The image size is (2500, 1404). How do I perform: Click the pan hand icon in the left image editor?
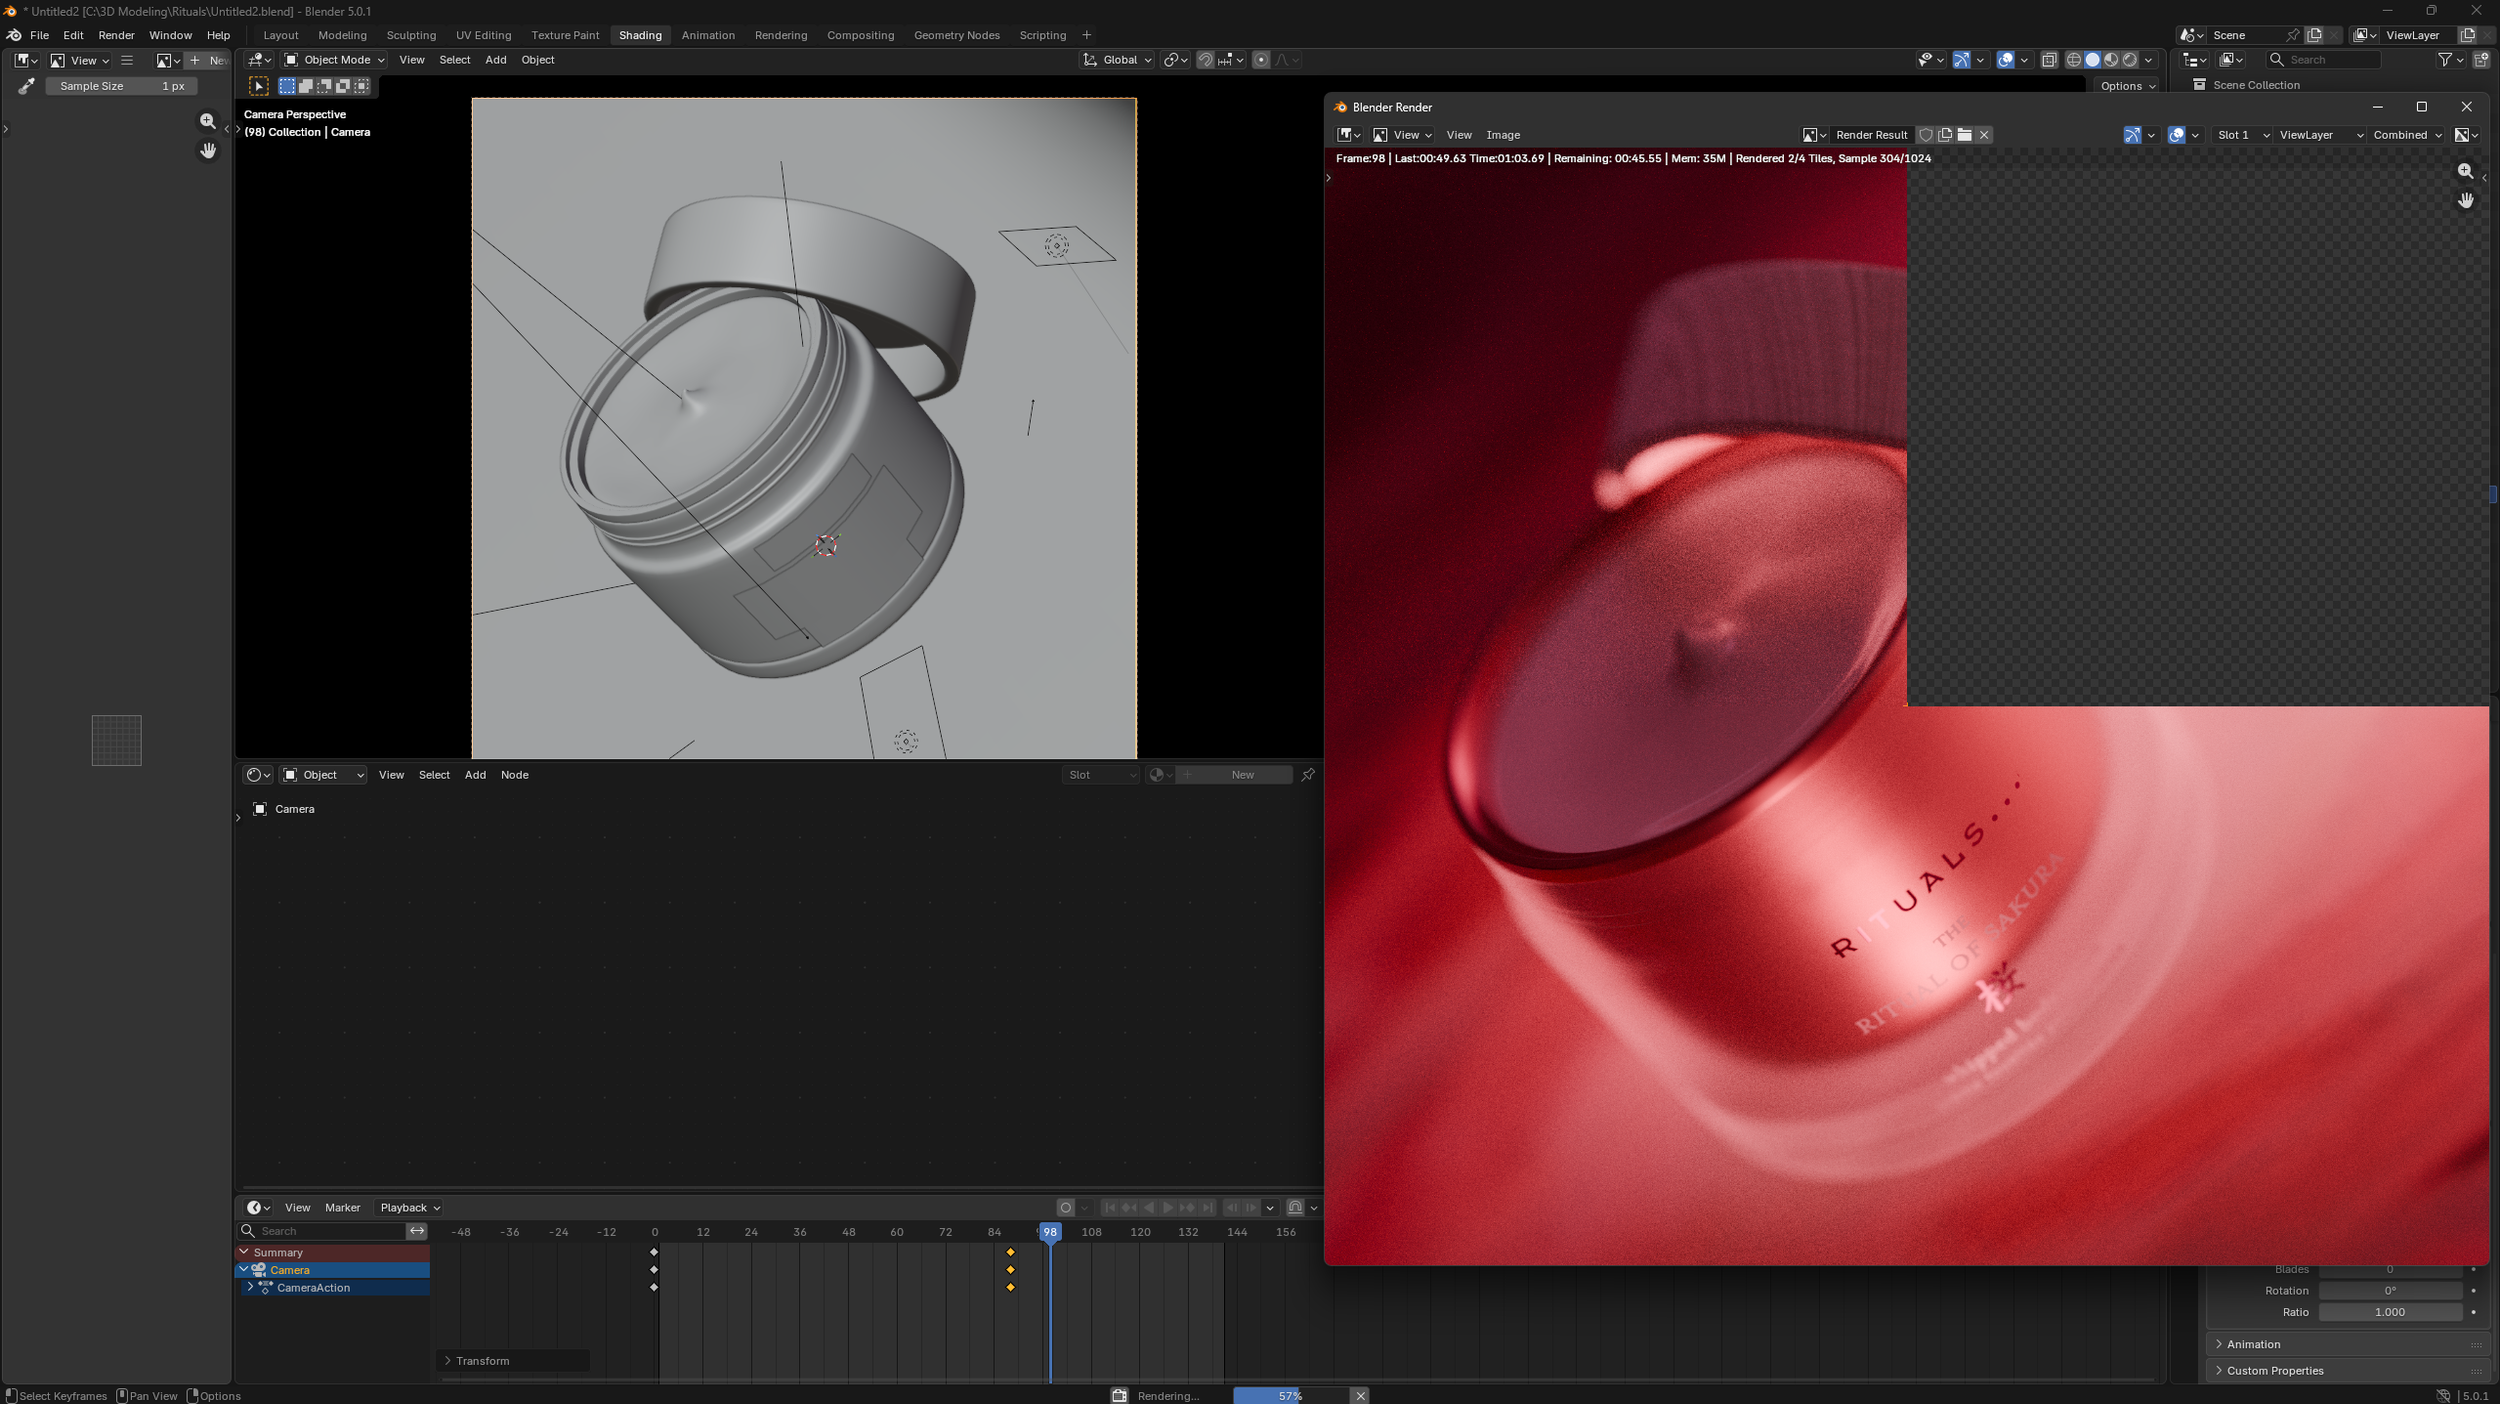point(208,150)
